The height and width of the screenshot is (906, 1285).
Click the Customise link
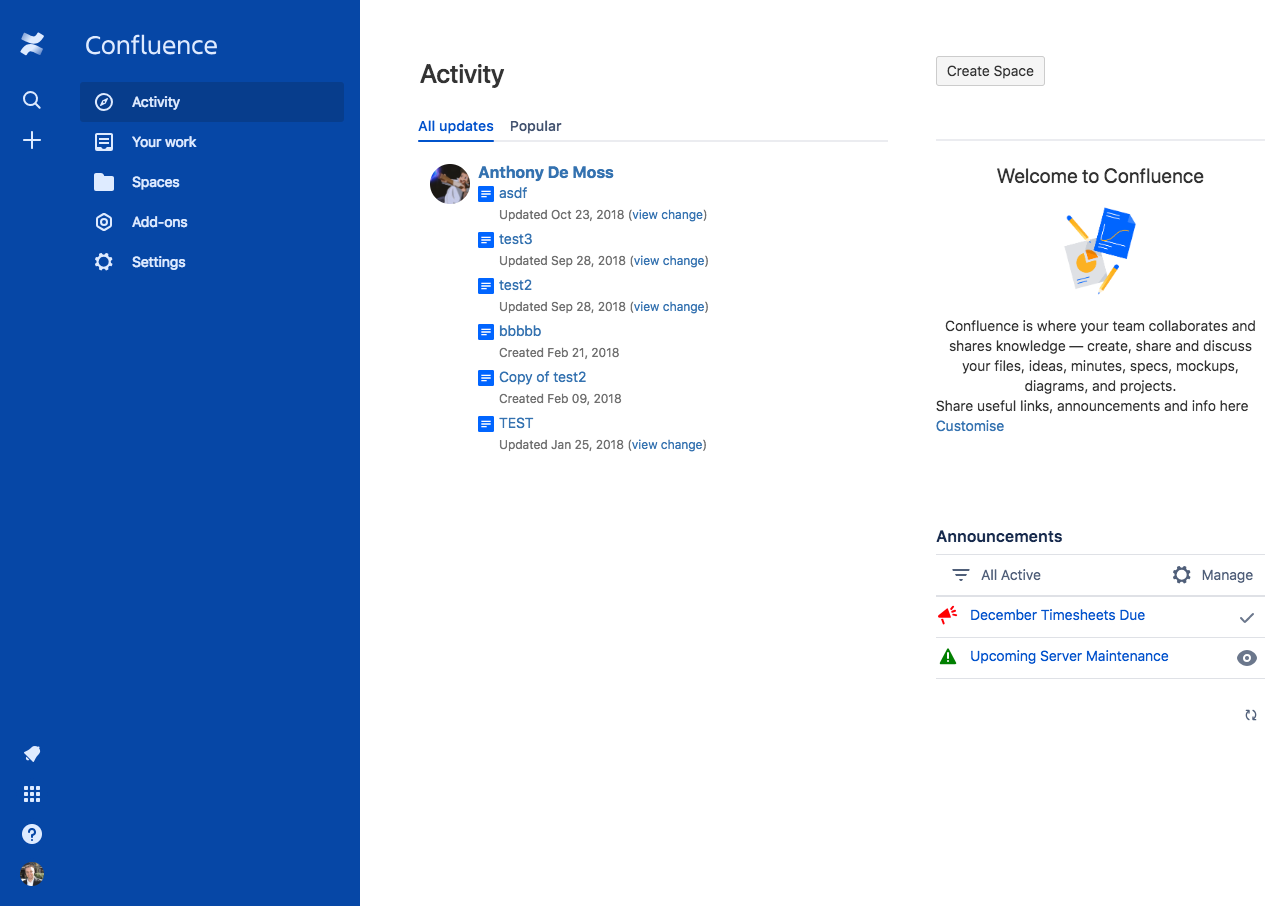[970, 426]
